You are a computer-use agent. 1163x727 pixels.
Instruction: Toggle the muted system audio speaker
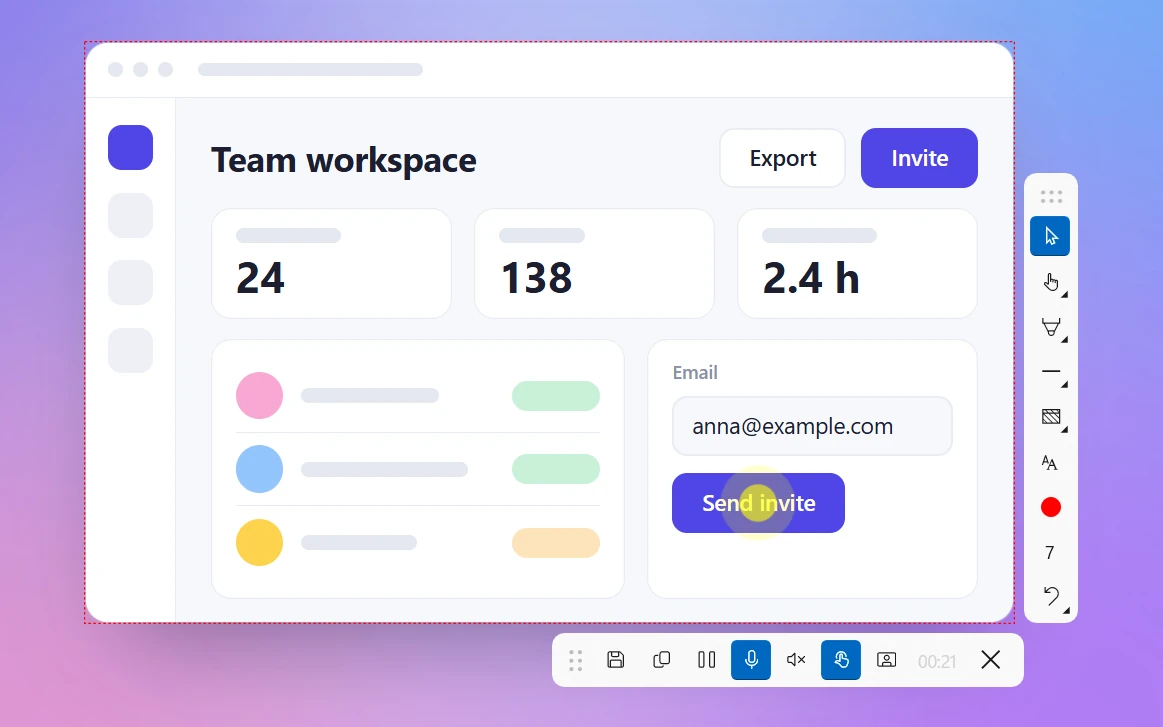[796, 659]
